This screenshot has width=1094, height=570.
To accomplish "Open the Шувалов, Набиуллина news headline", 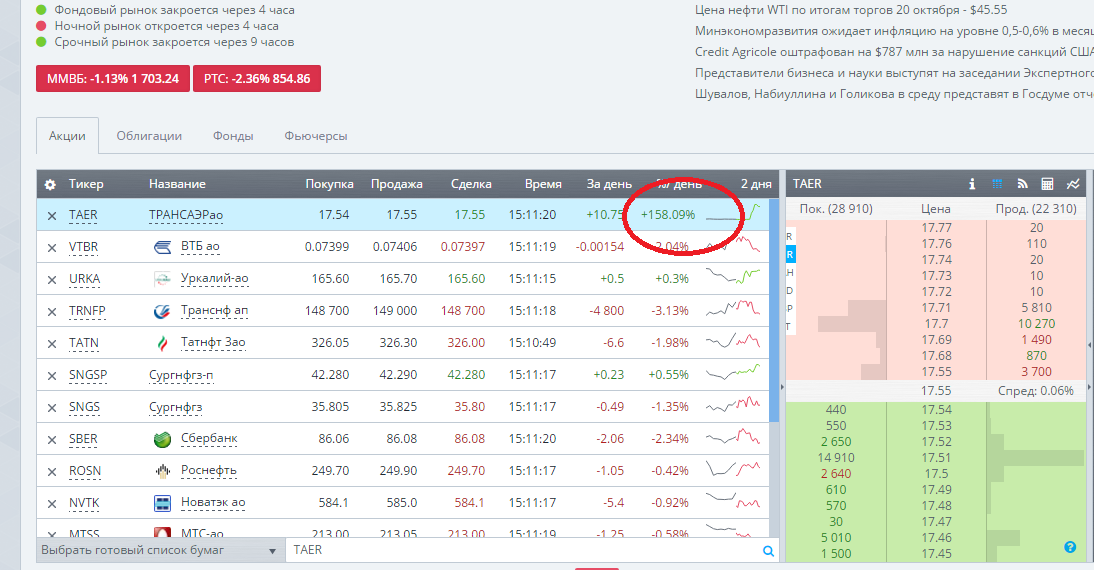I will [x=894, y=94].
